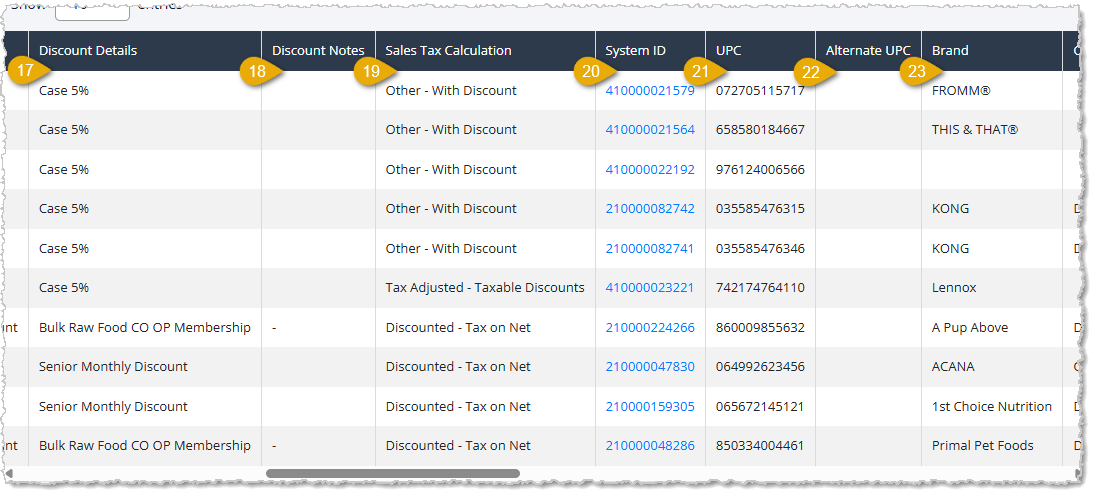Select UPC 742174764110 cell
Image resolution: width=1096 pixels, height=499 pixels.
click(x=760, y=287)
